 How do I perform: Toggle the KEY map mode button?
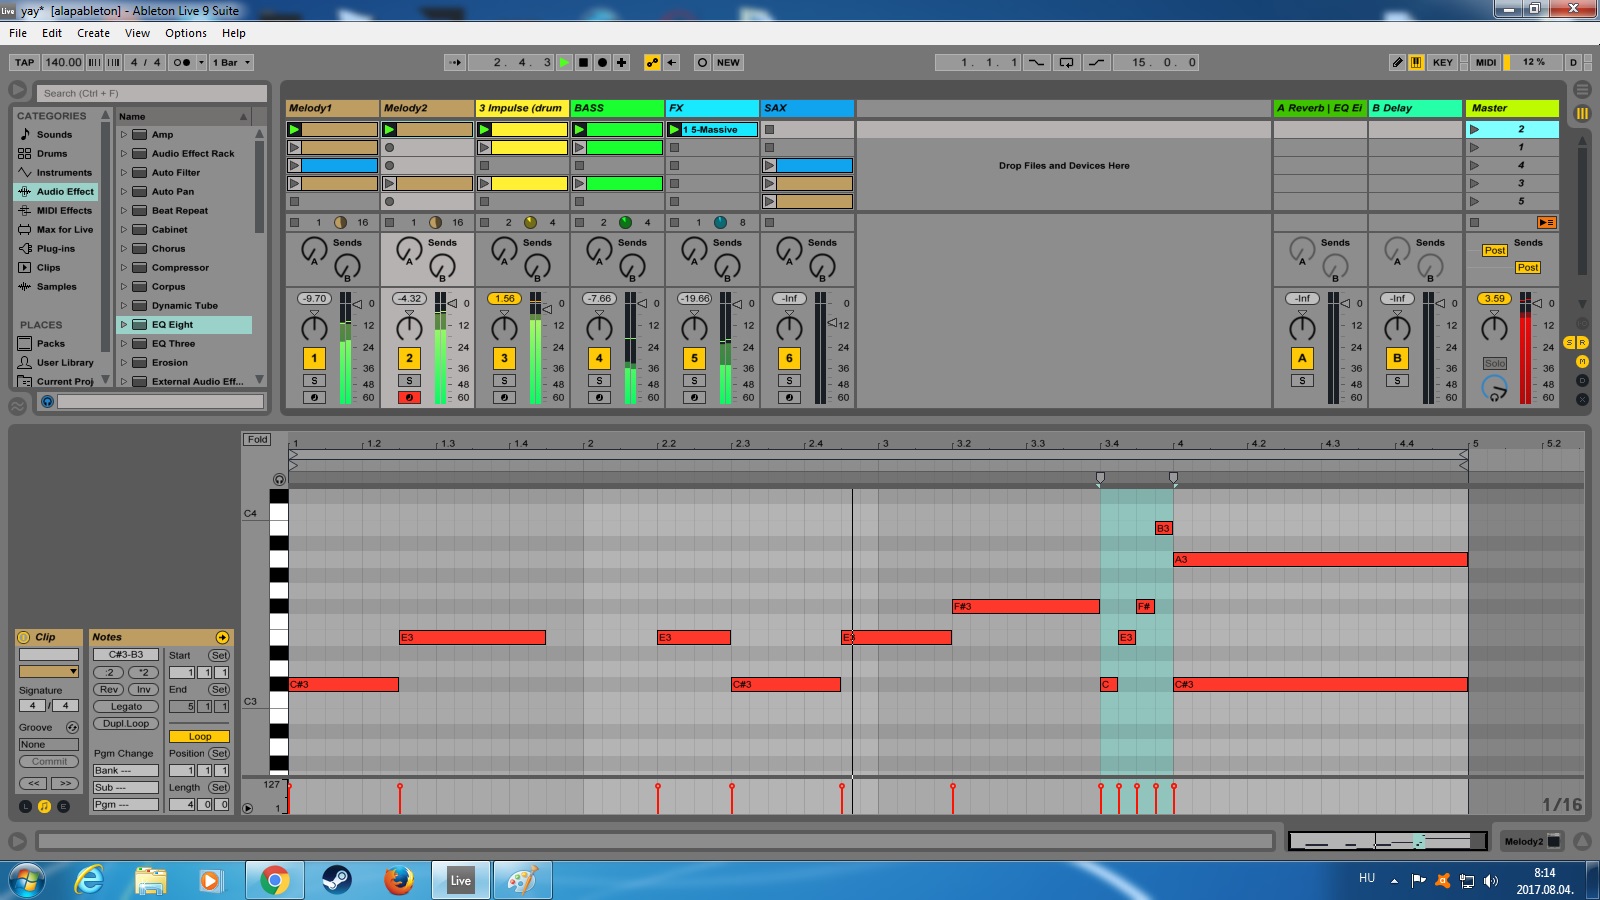coord(1442,62)
